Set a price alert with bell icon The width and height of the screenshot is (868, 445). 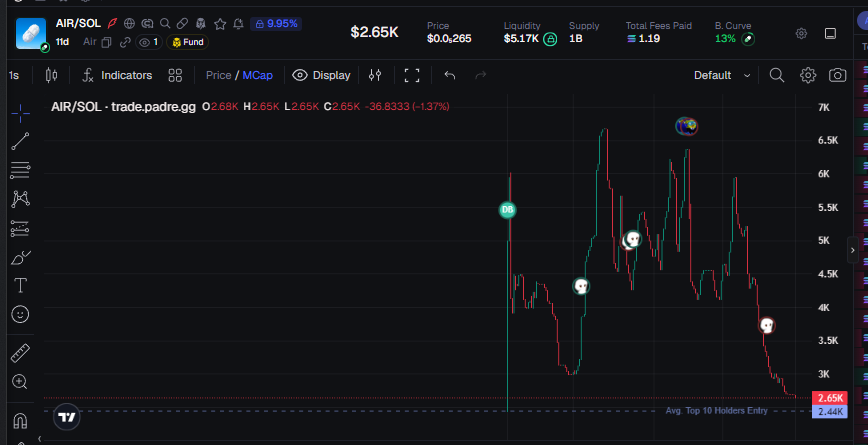pos(239,23)
